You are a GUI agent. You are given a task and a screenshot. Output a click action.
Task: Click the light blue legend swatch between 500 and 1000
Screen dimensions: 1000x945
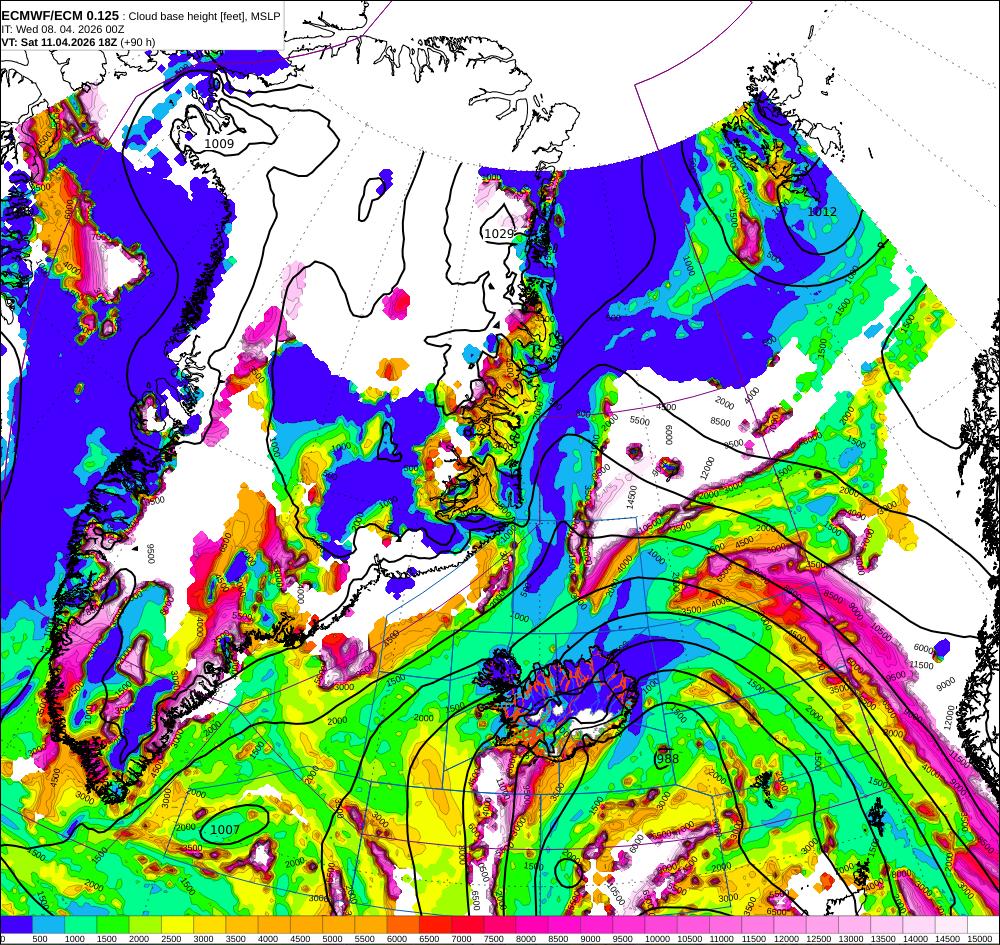(x=49, y=925)
